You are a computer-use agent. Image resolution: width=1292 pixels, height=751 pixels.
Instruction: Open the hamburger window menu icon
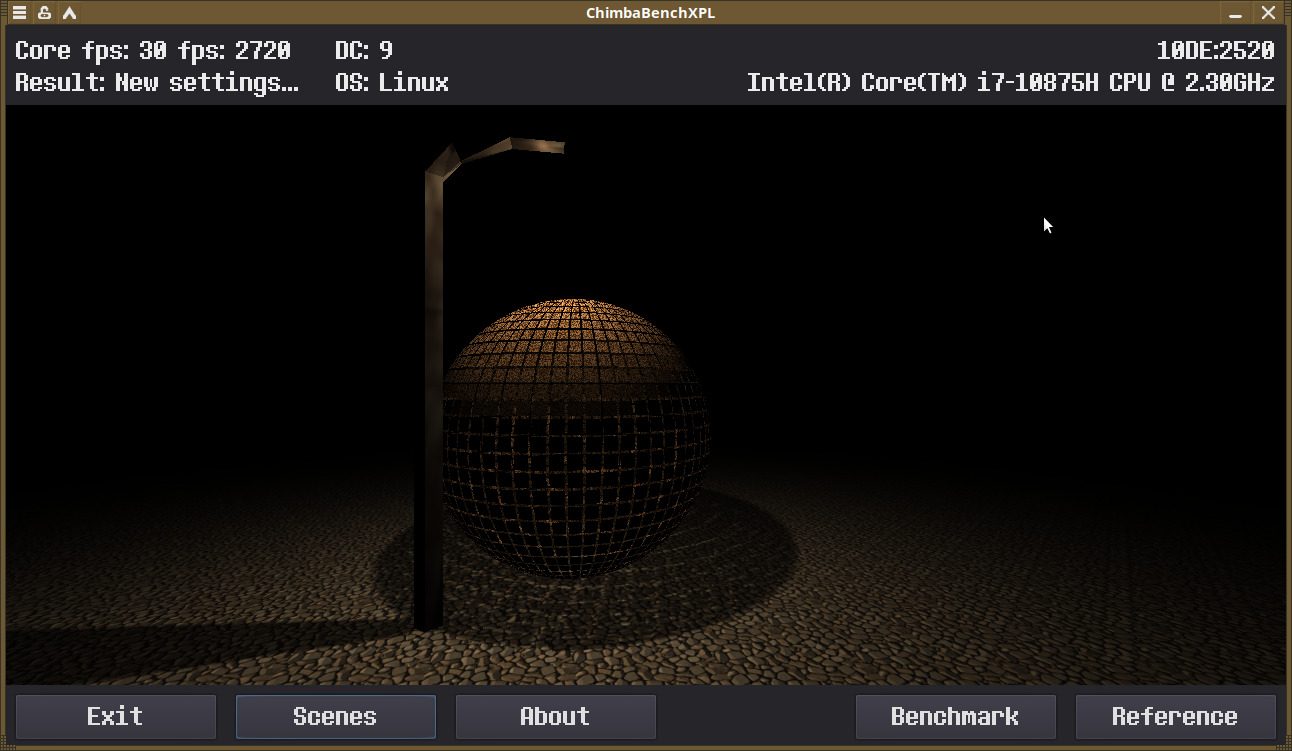coord(19,13)
